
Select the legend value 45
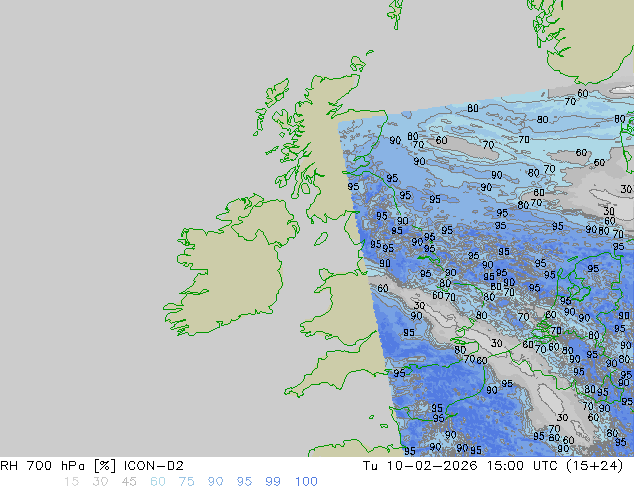coord(129,482)
